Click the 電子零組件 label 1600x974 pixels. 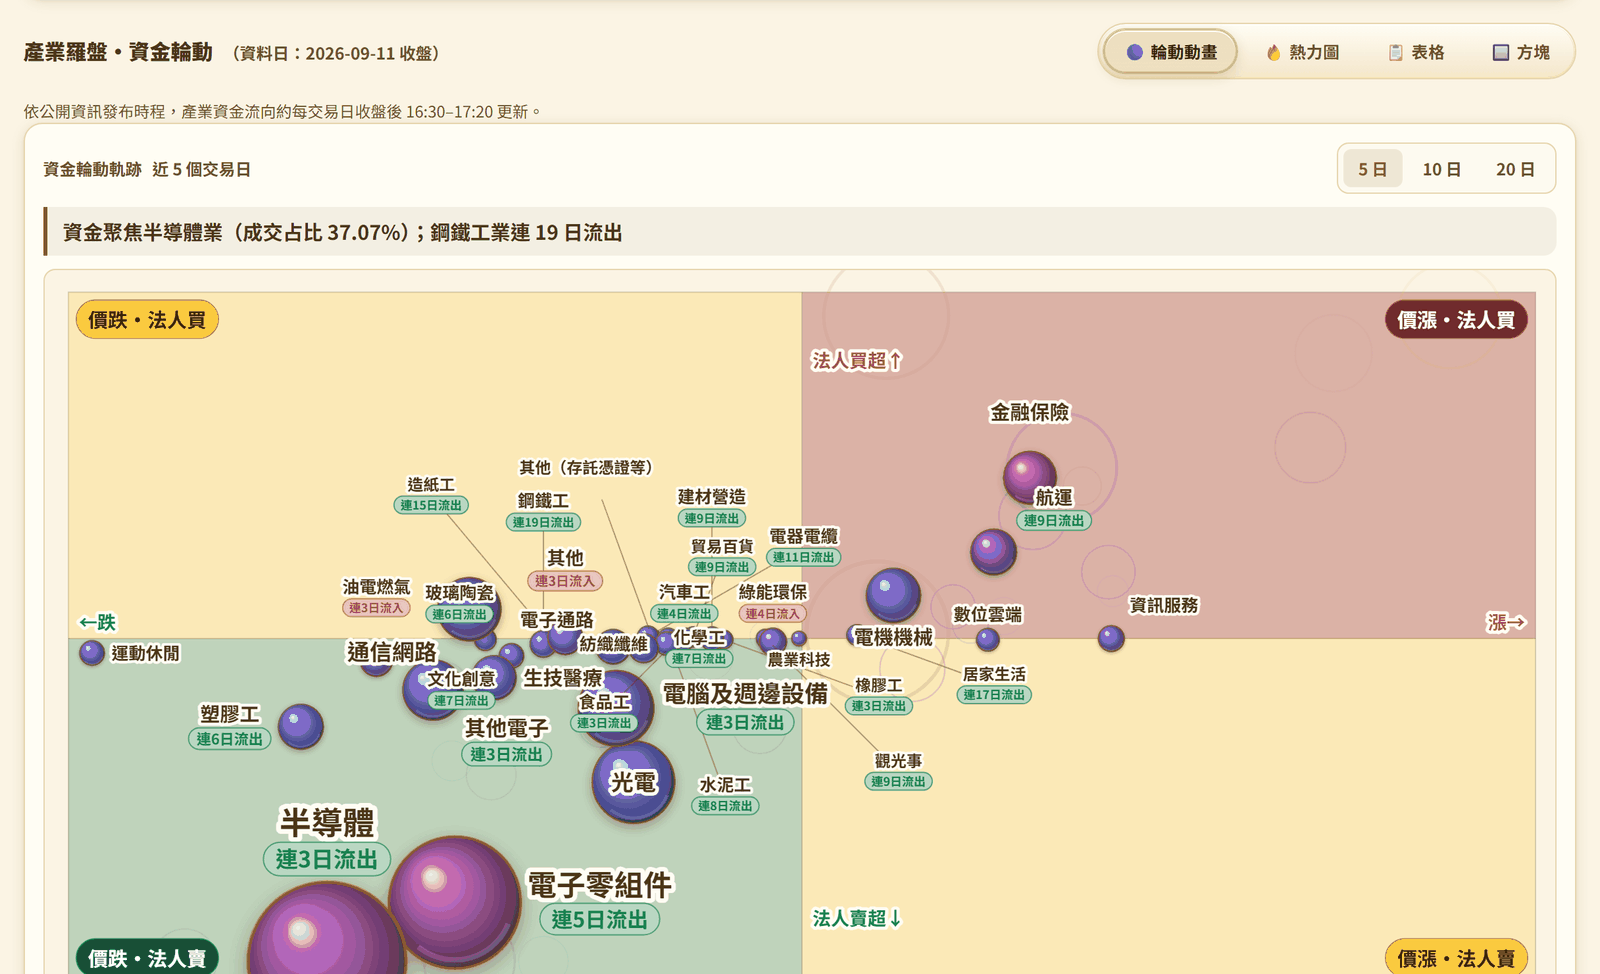(600, 885)
